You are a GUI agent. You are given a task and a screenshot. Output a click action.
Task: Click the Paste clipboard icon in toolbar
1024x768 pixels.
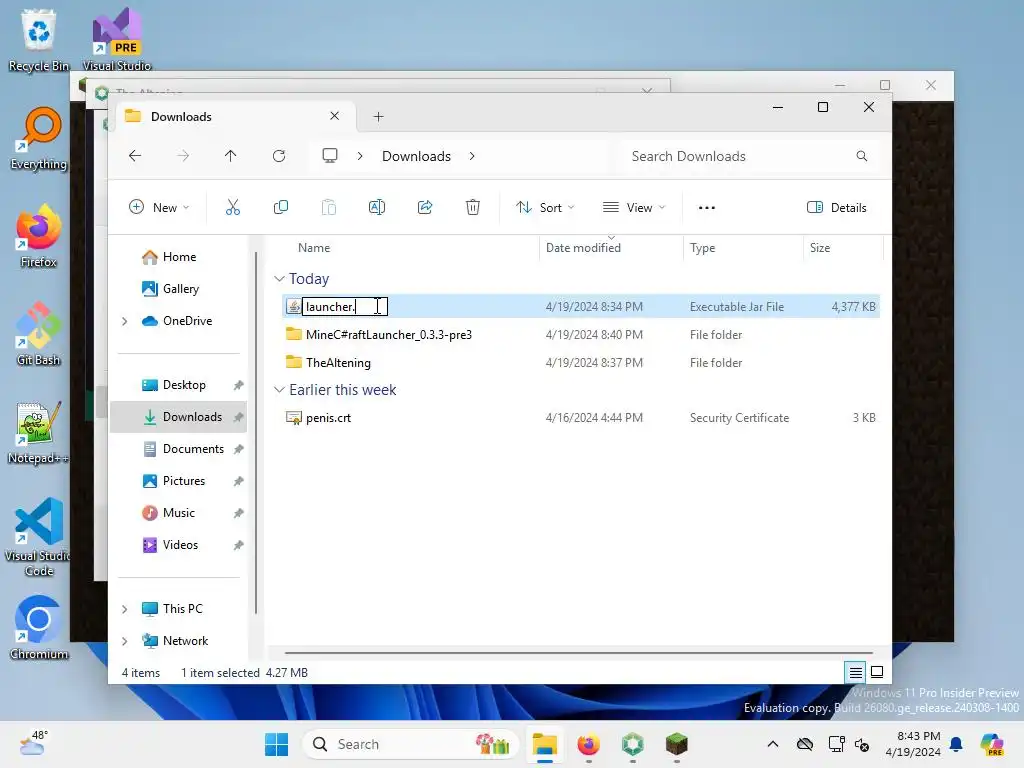pyautogui.click(x=328, y=208)
